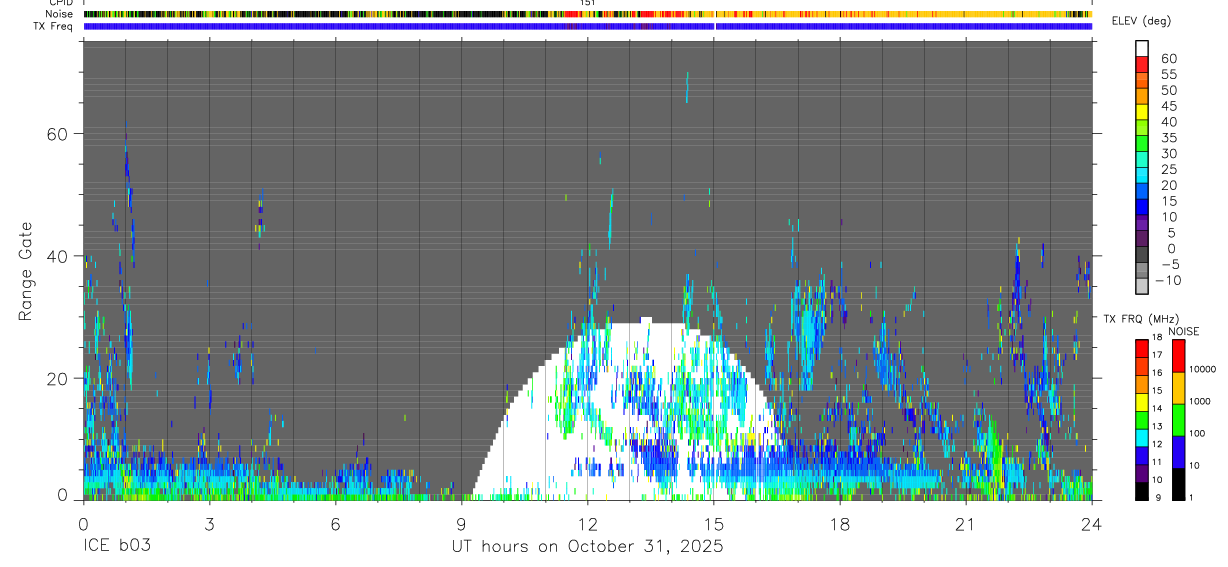Viewport: 1228px width, 567px height.
Task: Click the 25 label on ELEV color bar
Action: click(1169, 170)
